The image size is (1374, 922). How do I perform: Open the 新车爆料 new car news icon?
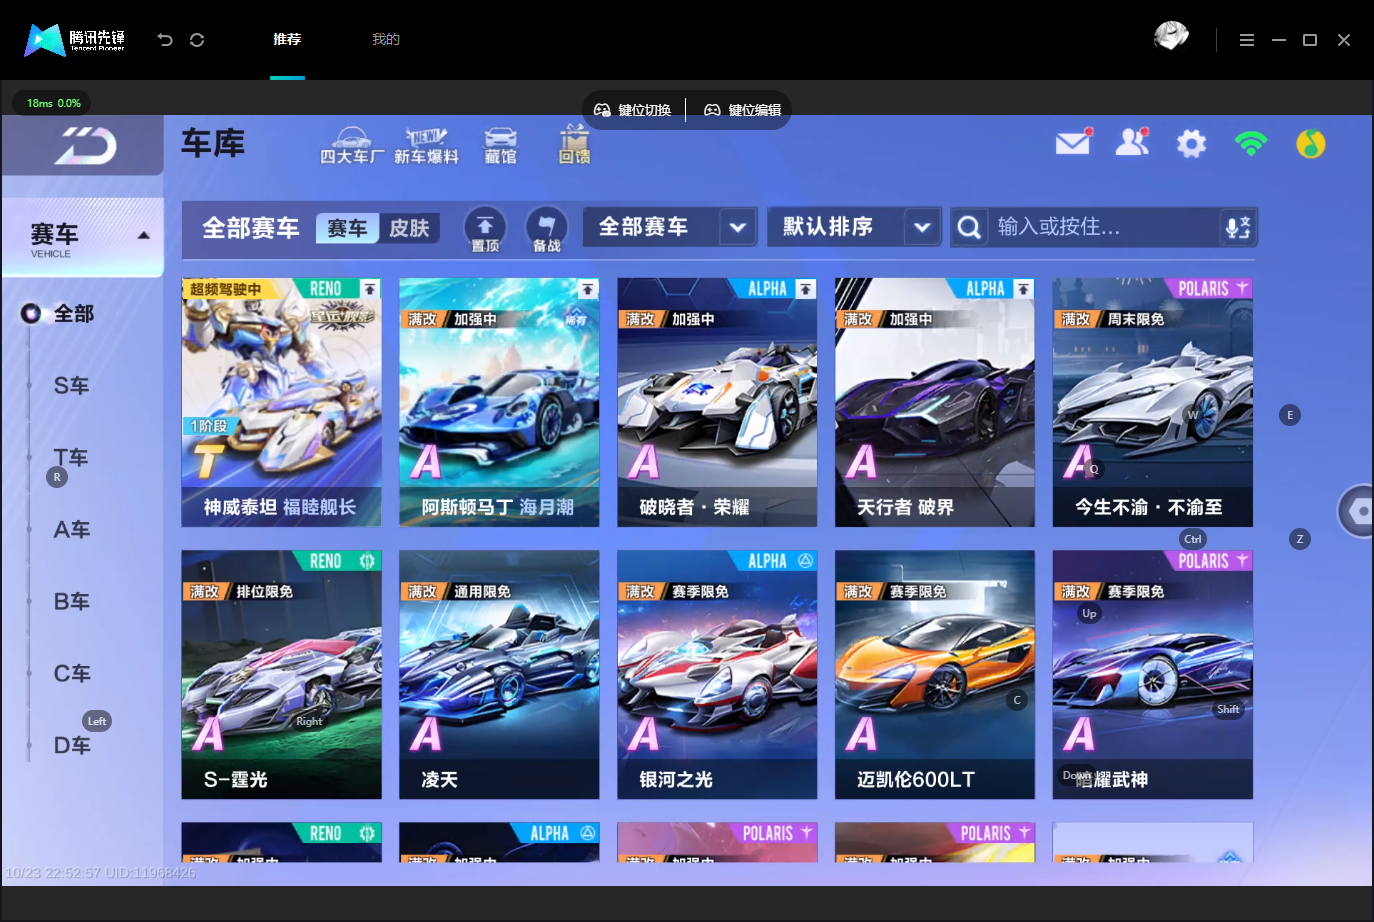click(426, 146)
